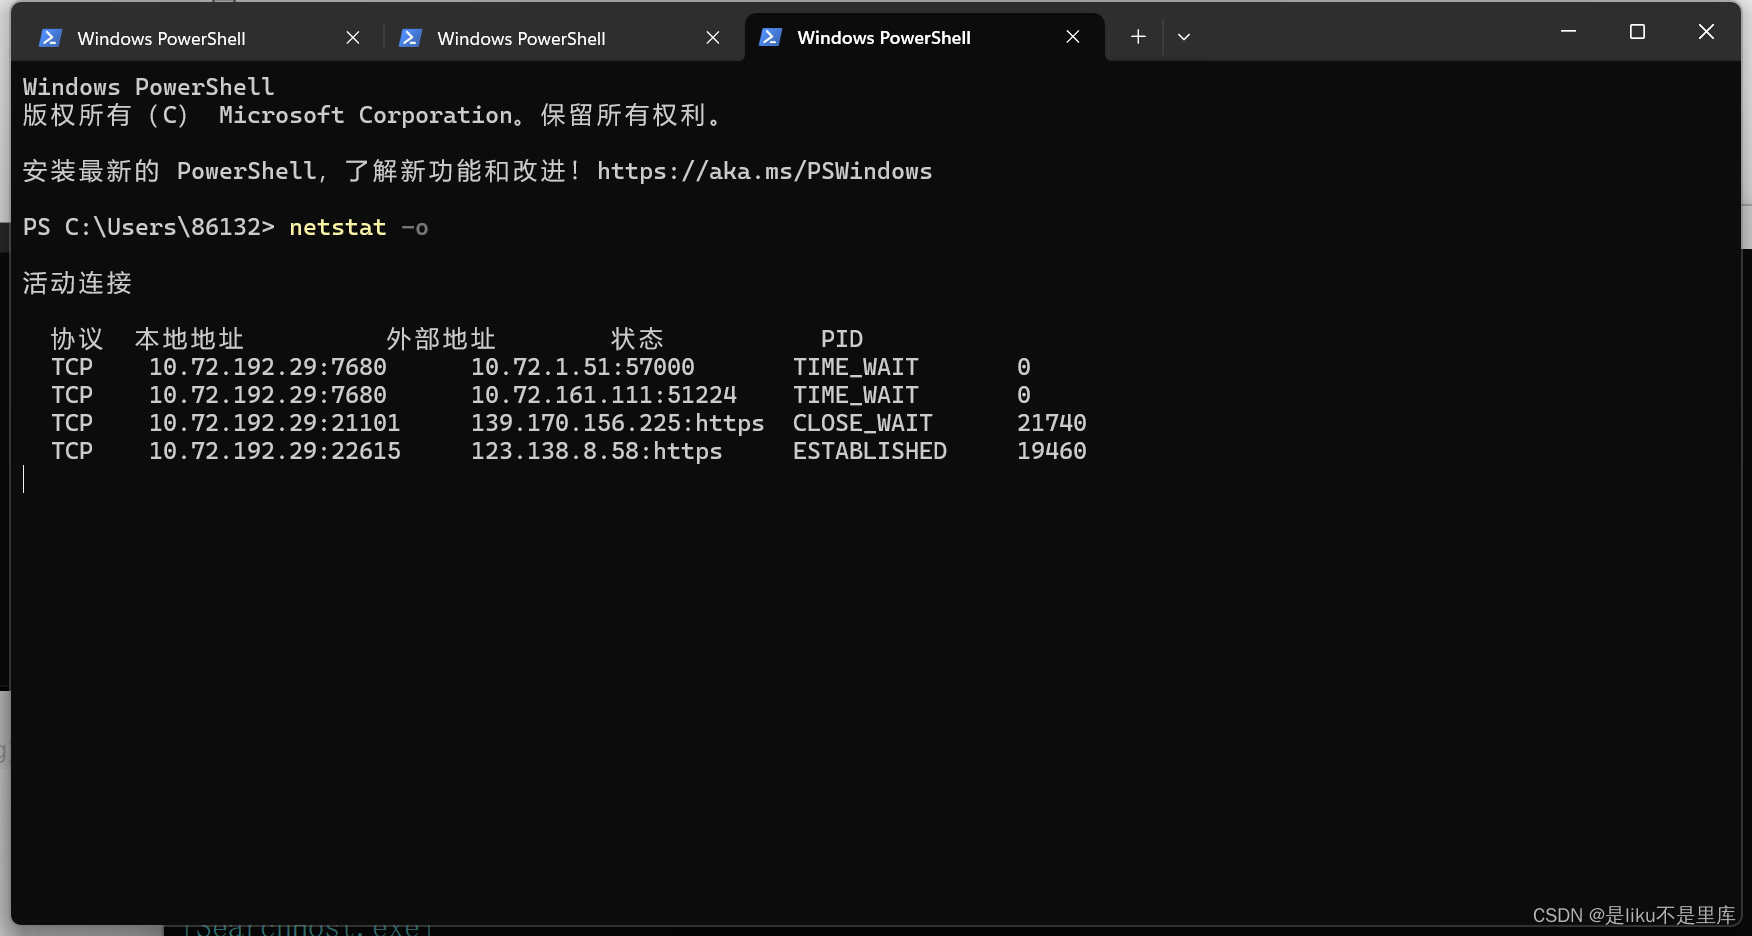Viewport: 1752px width, 936px height.
Task: Click the 本地地址 column header
Action: (x=190, y=339)
